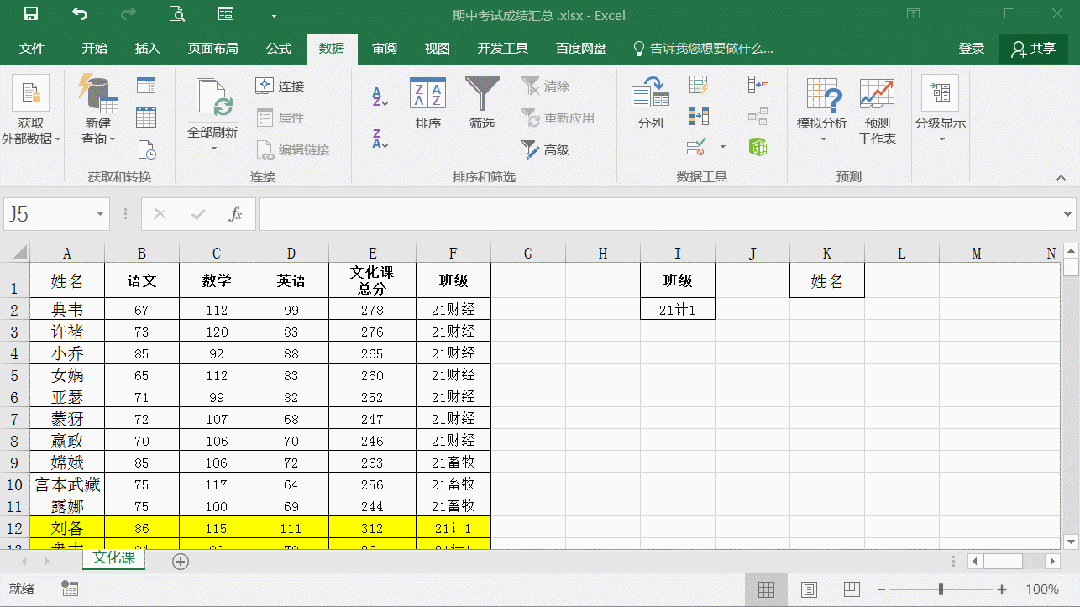The image size is (1080, 607).
Task: Save the workbook with the floppy icon
Action: click(31, 14)
